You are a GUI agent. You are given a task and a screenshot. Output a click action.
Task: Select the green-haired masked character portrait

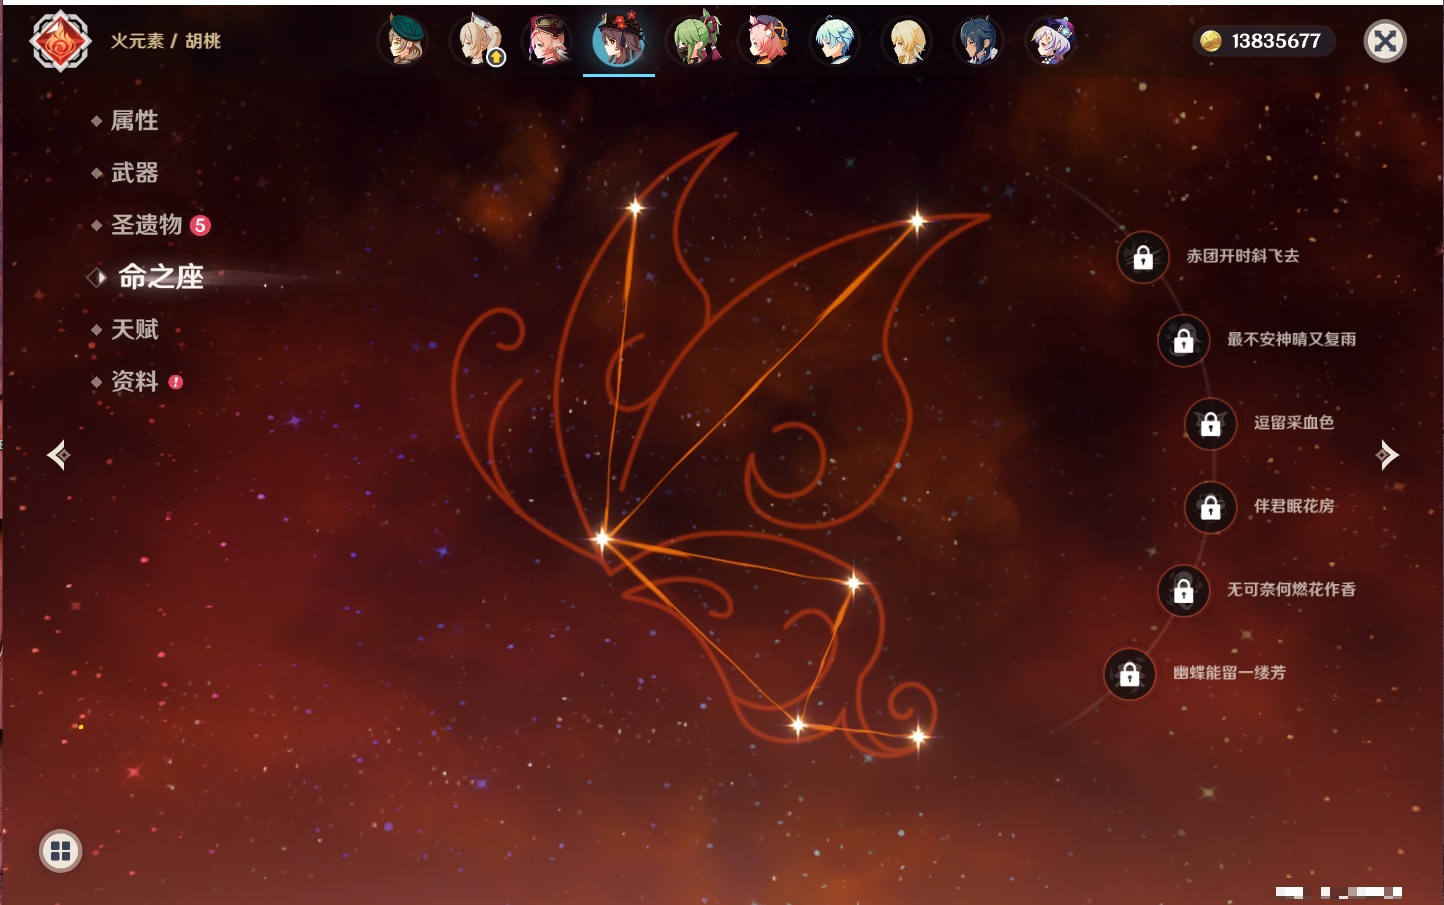click(x=694, y=42)
